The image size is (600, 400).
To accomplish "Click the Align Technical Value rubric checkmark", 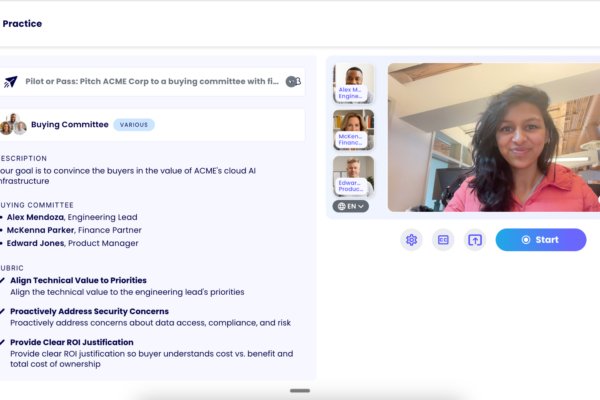I will (x=3, y=281).
